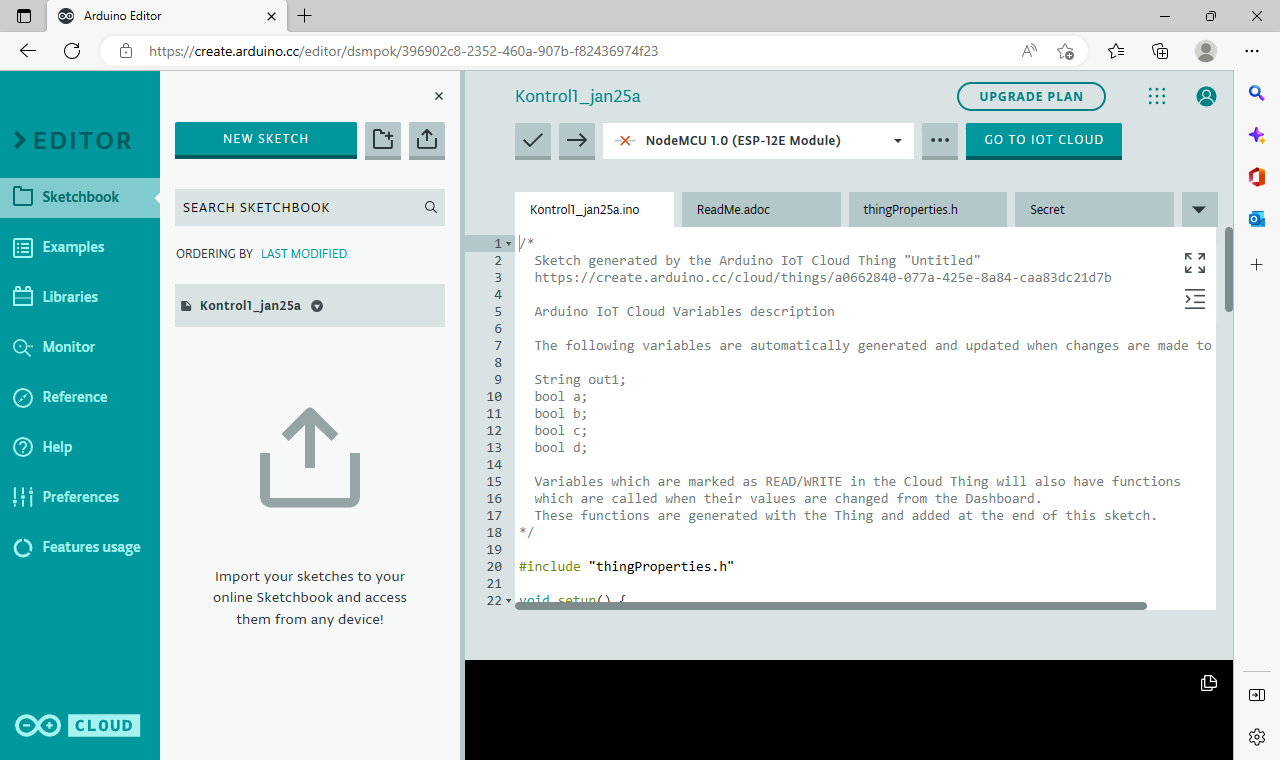The width and height of the screenshot is (1280, 760).
Task: Close the Arduino Editor browser tab
Action: click(271, 16)
